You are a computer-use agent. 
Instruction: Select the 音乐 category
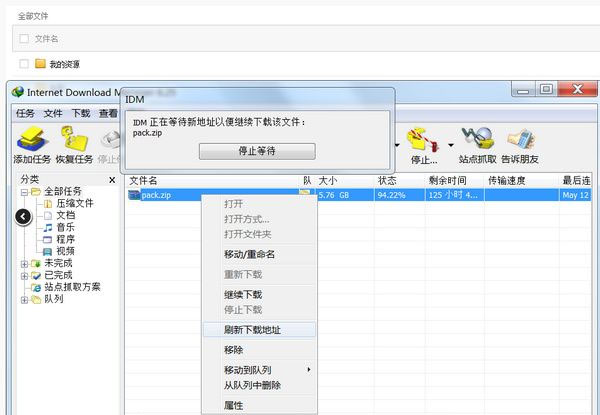[x=65, y=227]
